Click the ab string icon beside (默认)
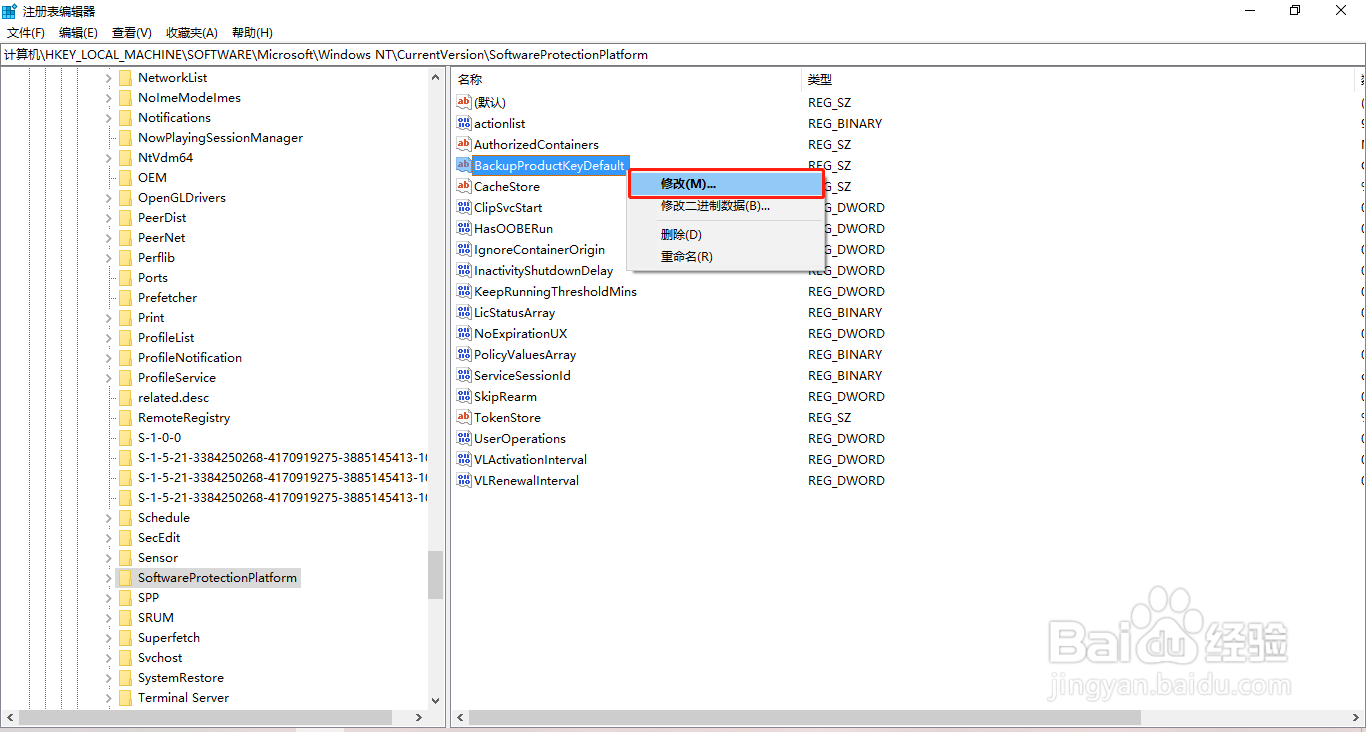The width and height of the screenshot is (1366, 732). pos(463,101)
